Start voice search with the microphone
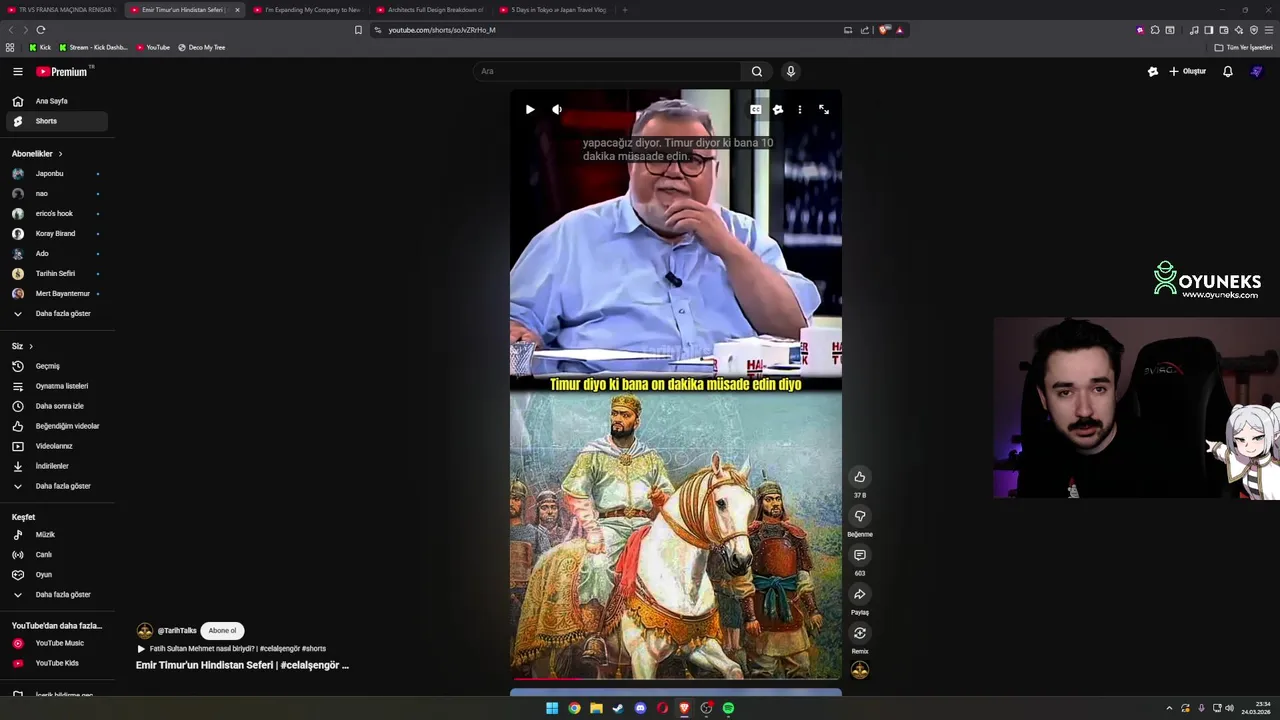 (x=790, y=71)
